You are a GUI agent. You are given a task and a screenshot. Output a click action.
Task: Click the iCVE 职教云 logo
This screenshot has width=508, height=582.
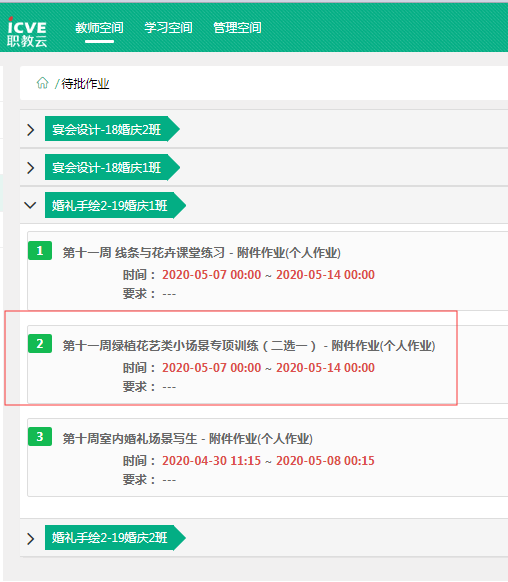pyautogui.click(x=27, y=32)
